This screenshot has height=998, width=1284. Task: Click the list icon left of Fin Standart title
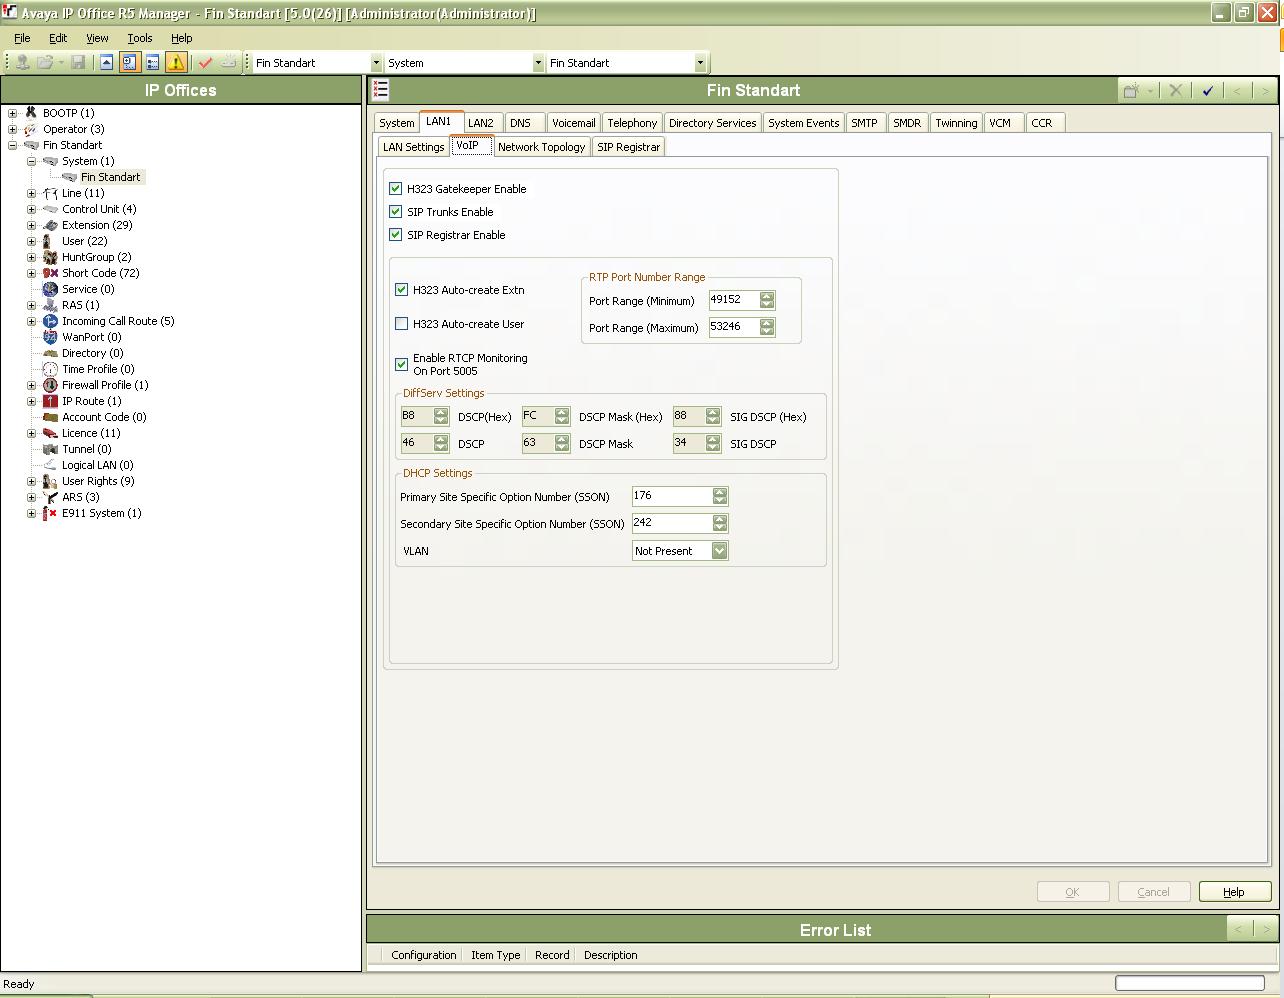[380, 90]
